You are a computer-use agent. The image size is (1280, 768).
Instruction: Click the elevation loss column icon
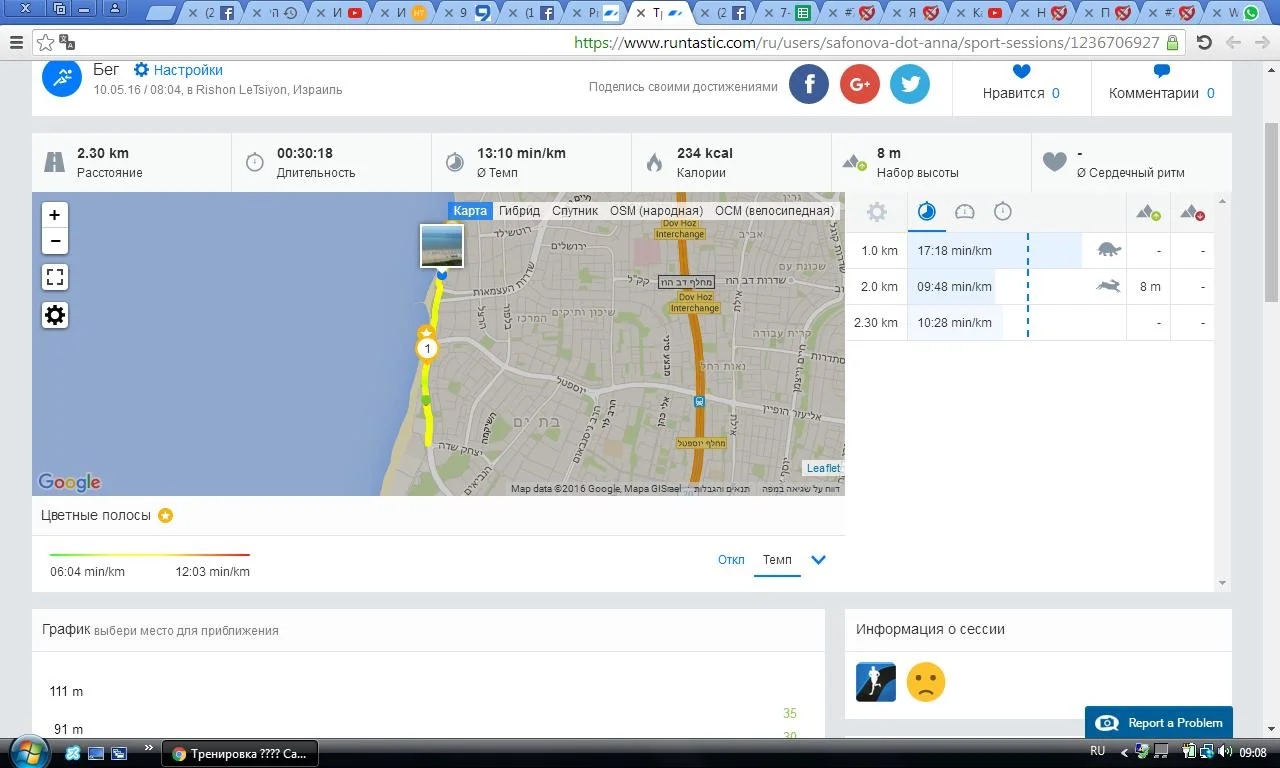pyautogui.click(x=1192, y=213)
